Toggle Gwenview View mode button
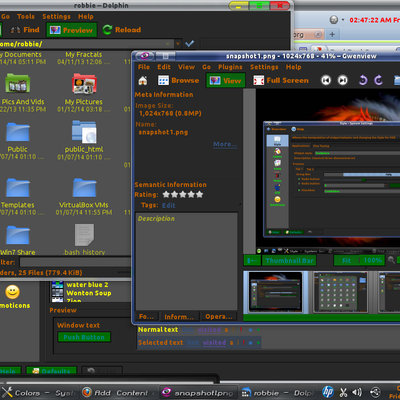Image resolution: width=400 pixels, height=400 pixels. [225, 80]
